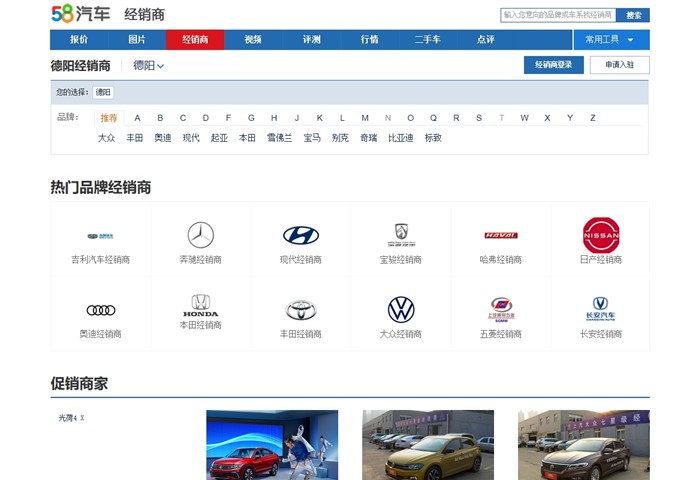This screenshot has width=700, height=480.
Task: Go to the 报价 tab
Action: click(79, 40)
